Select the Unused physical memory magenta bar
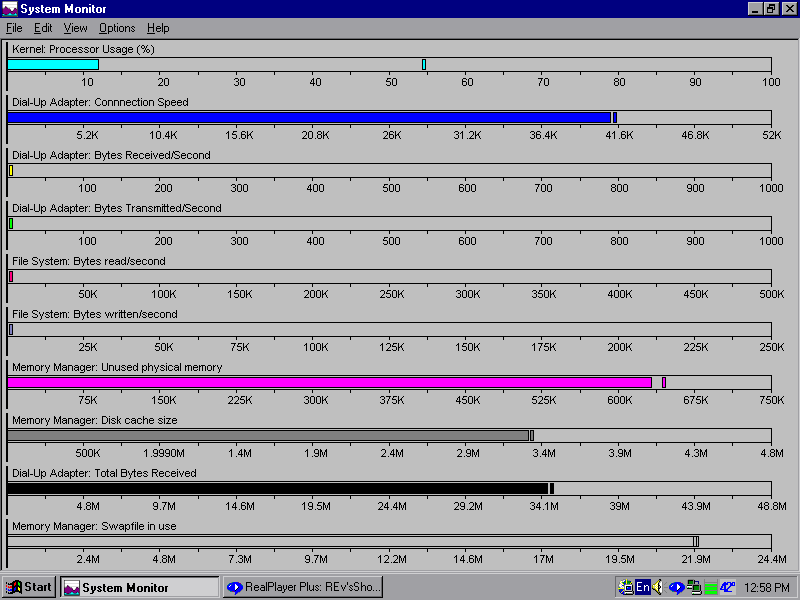The image size is (800, 600). (x=329, y=382)
